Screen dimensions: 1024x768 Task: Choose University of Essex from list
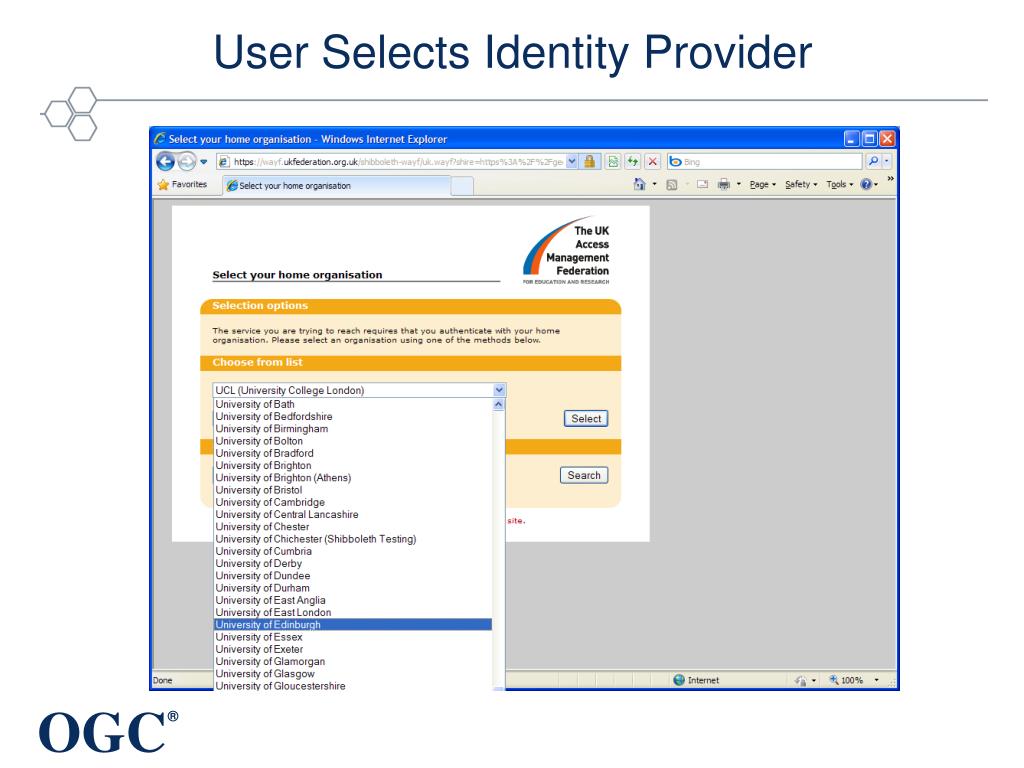click(x=353, y=637)
